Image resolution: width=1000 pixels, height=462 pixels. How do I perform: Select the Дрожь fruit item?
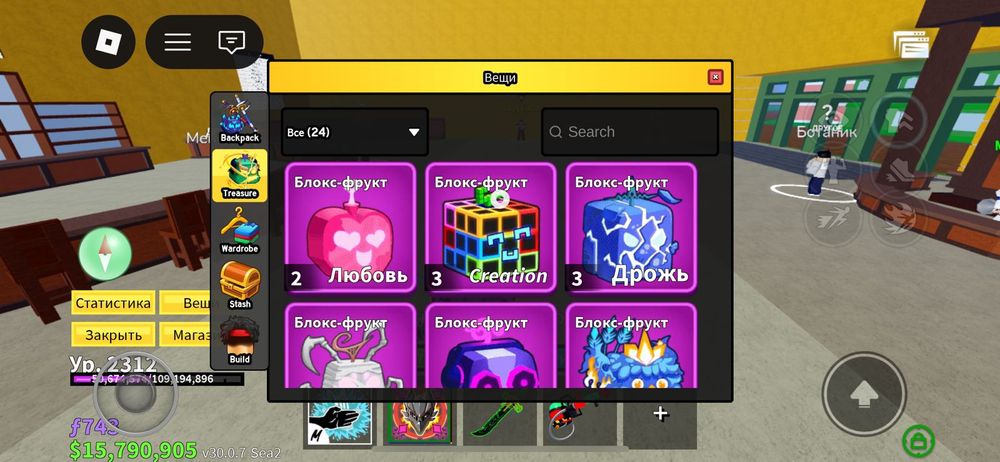[x=631, y=227]
